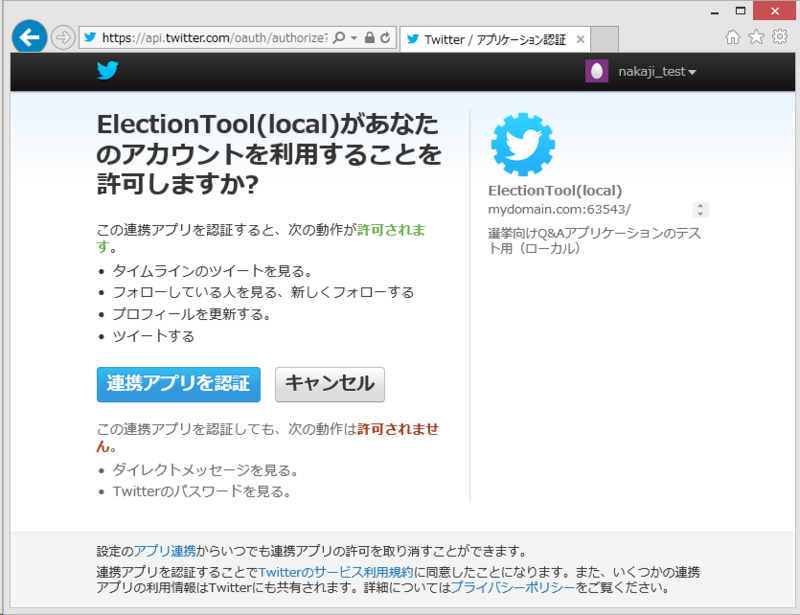
Task: Click the ElectionTool(local) app name
Action: [x=555, y=191]
